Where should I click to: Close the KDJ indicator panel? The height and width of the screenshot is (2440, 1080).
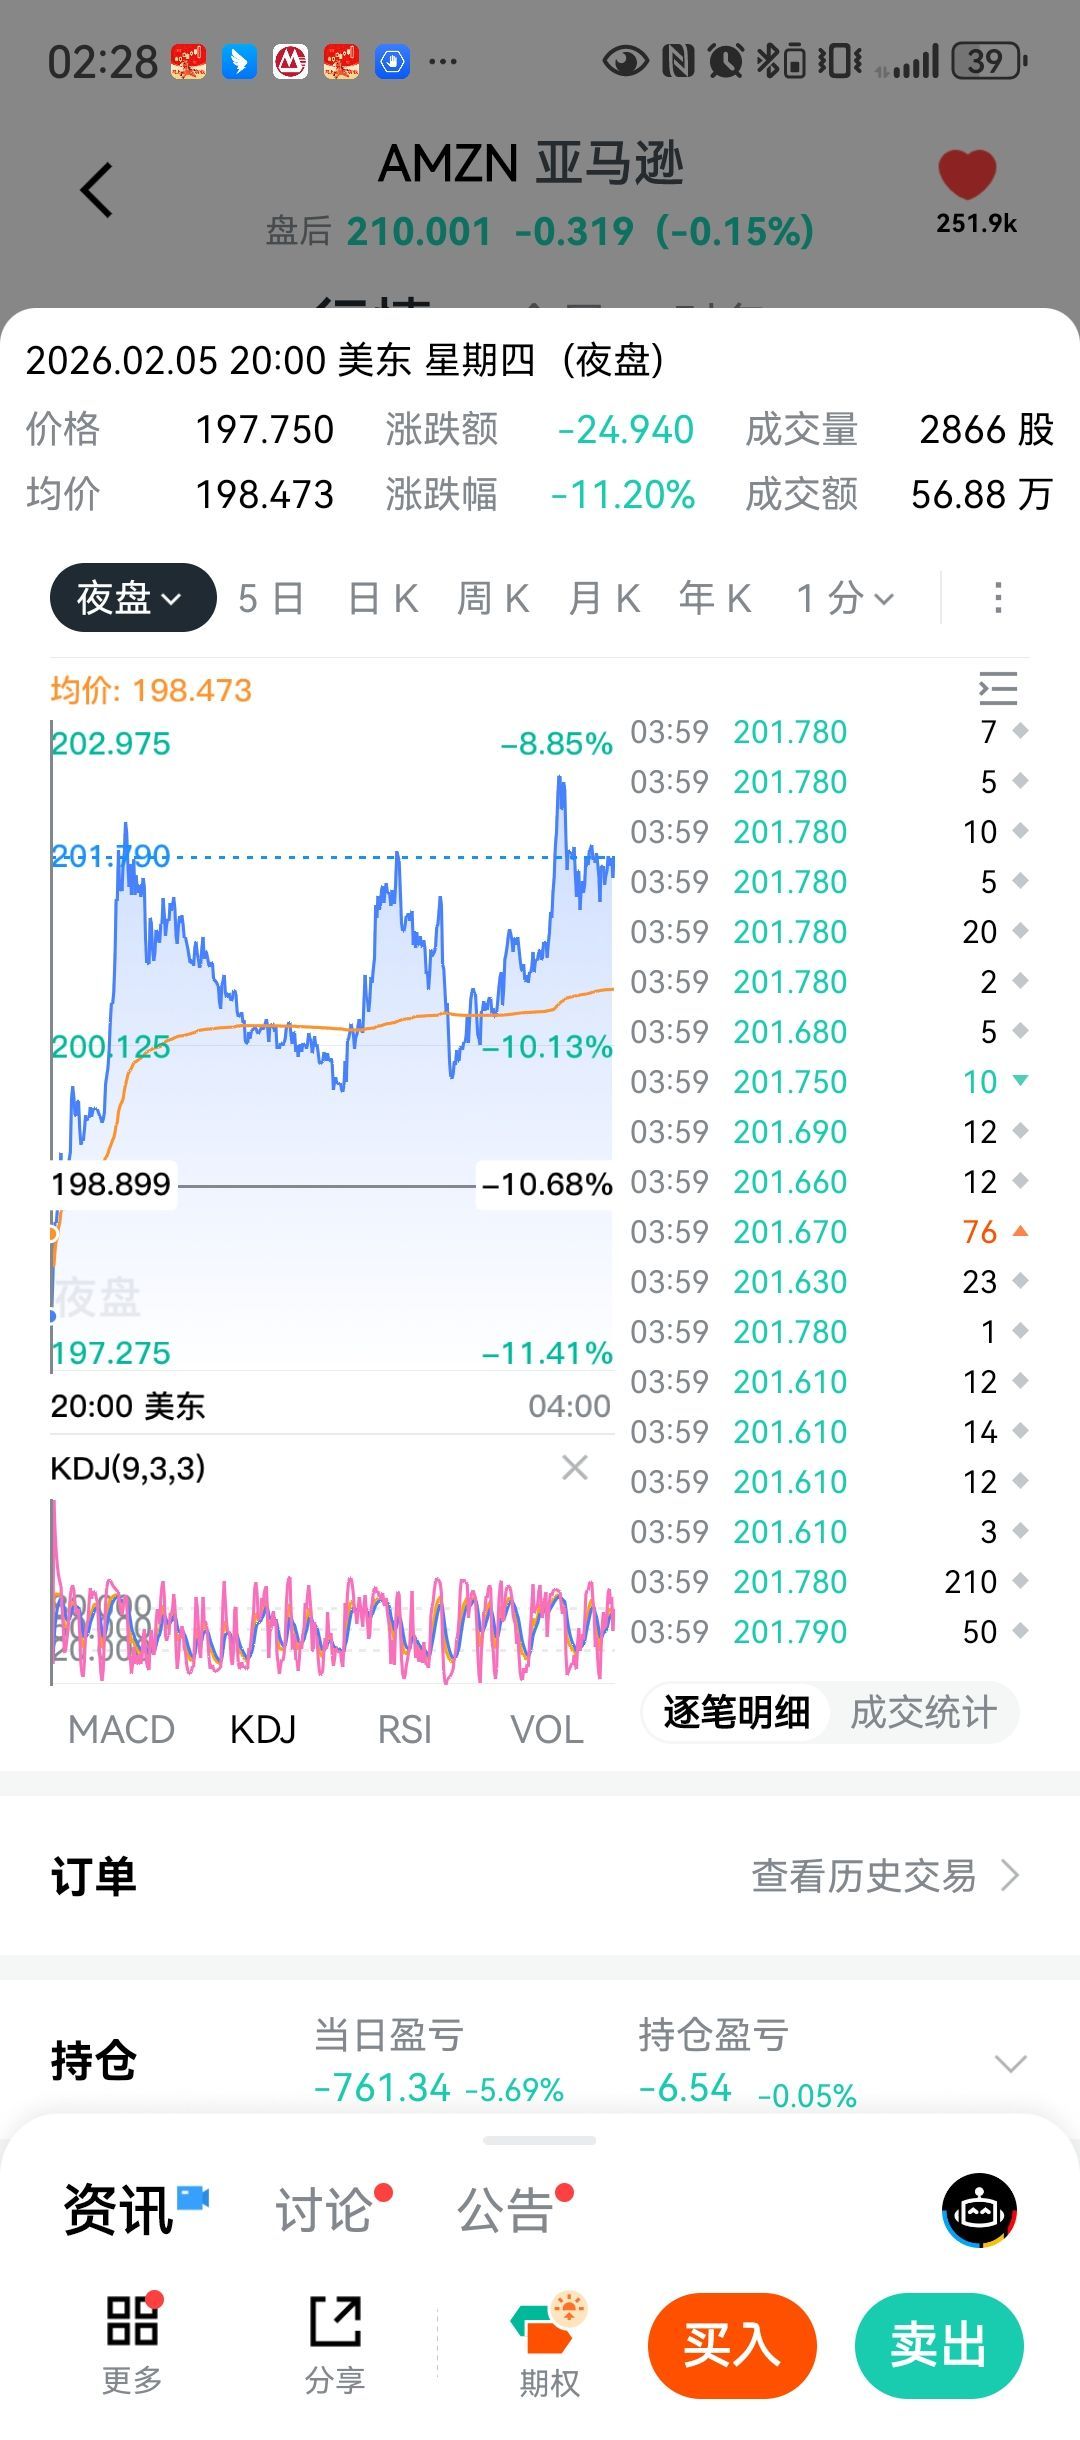tap(575, 1468)
